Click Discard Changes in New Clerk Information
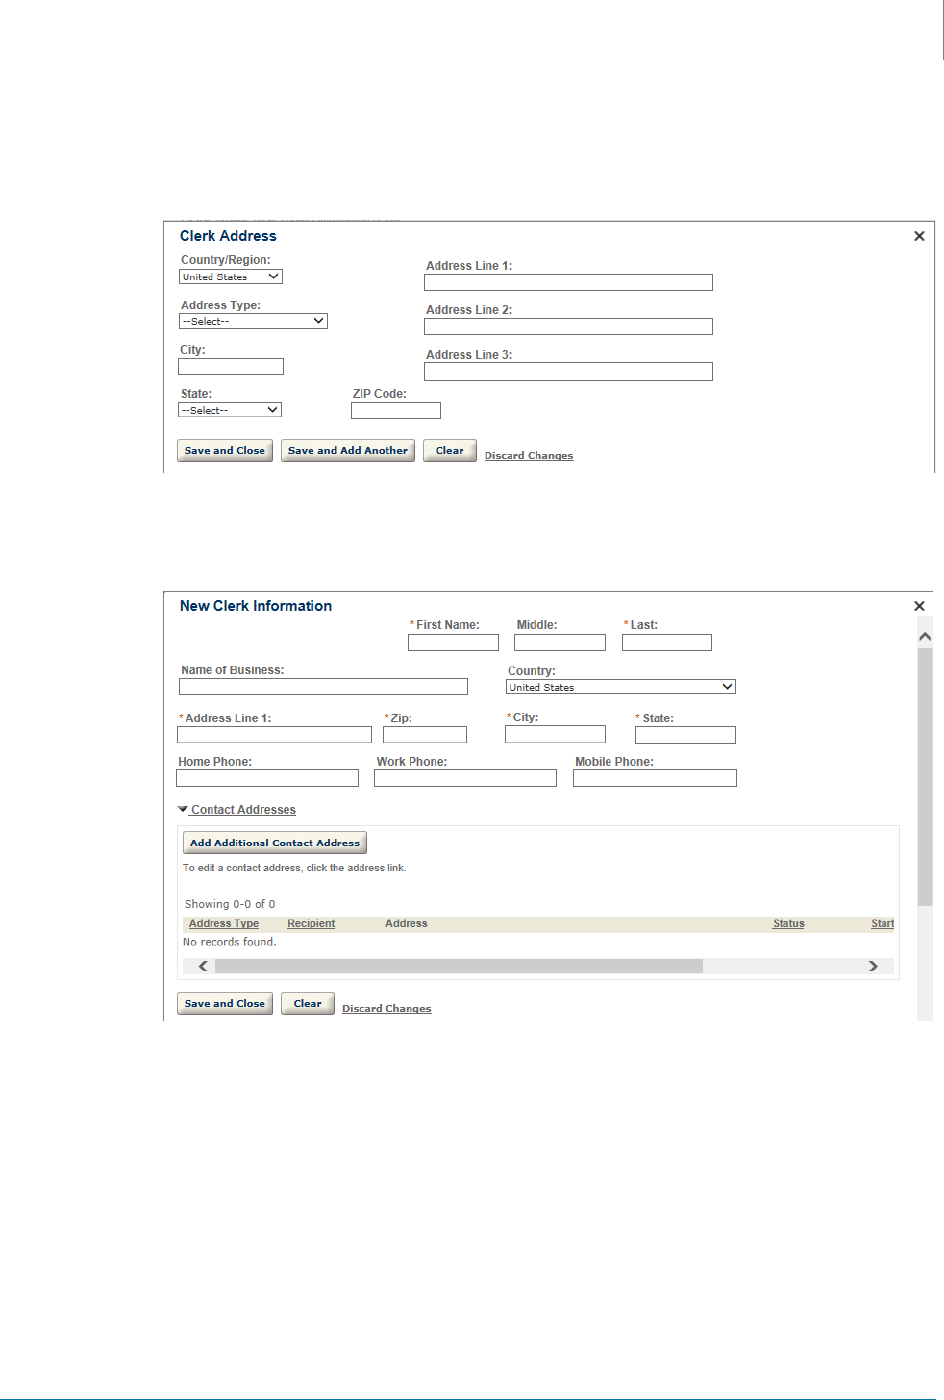 (387, 1009)
